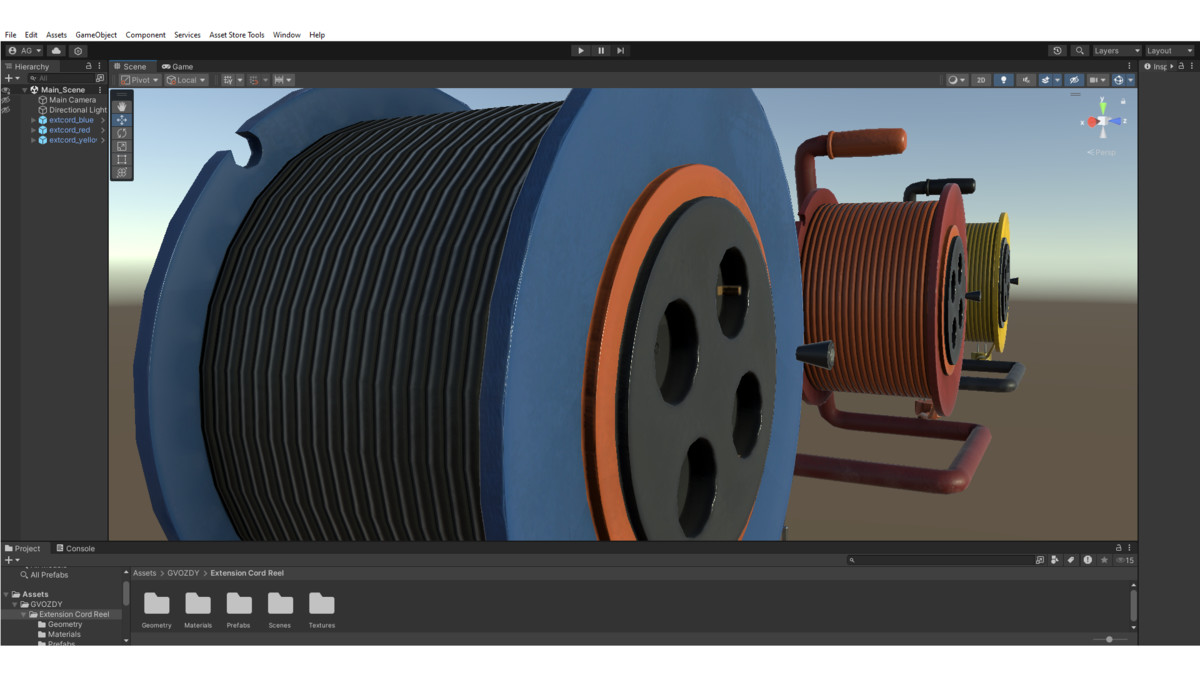Expand the extcord_blue object in Hierarchy
The height and width of the screenshot is (675, 1200).
click(33, 120)
